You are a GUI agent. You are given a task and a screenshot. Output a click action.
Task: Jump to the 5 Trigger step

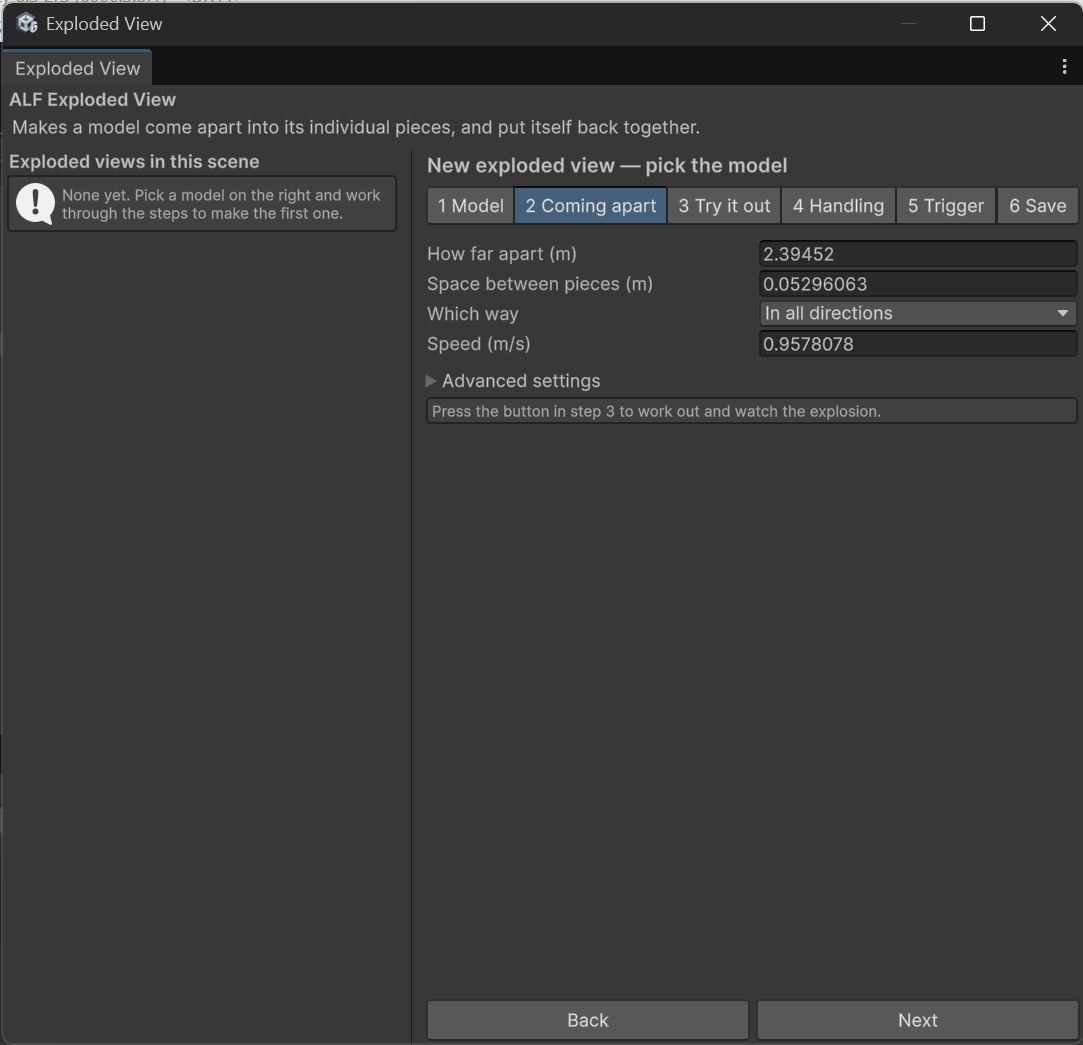click(946, 206)
